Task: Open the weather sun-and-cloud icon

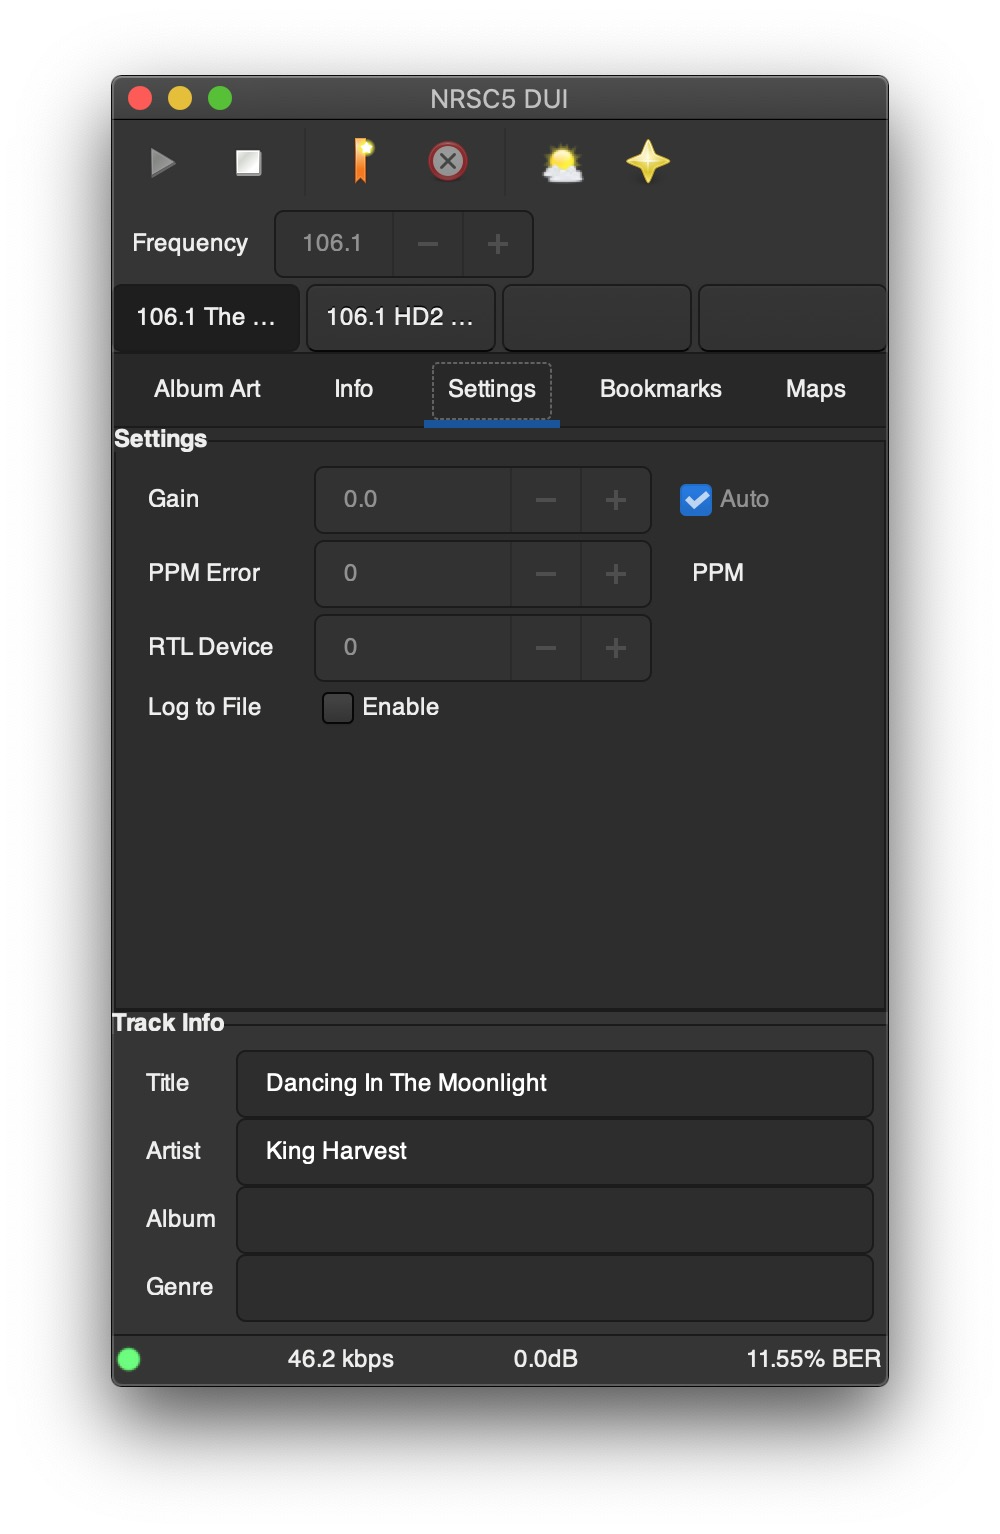Action: [x=563, y=163]
